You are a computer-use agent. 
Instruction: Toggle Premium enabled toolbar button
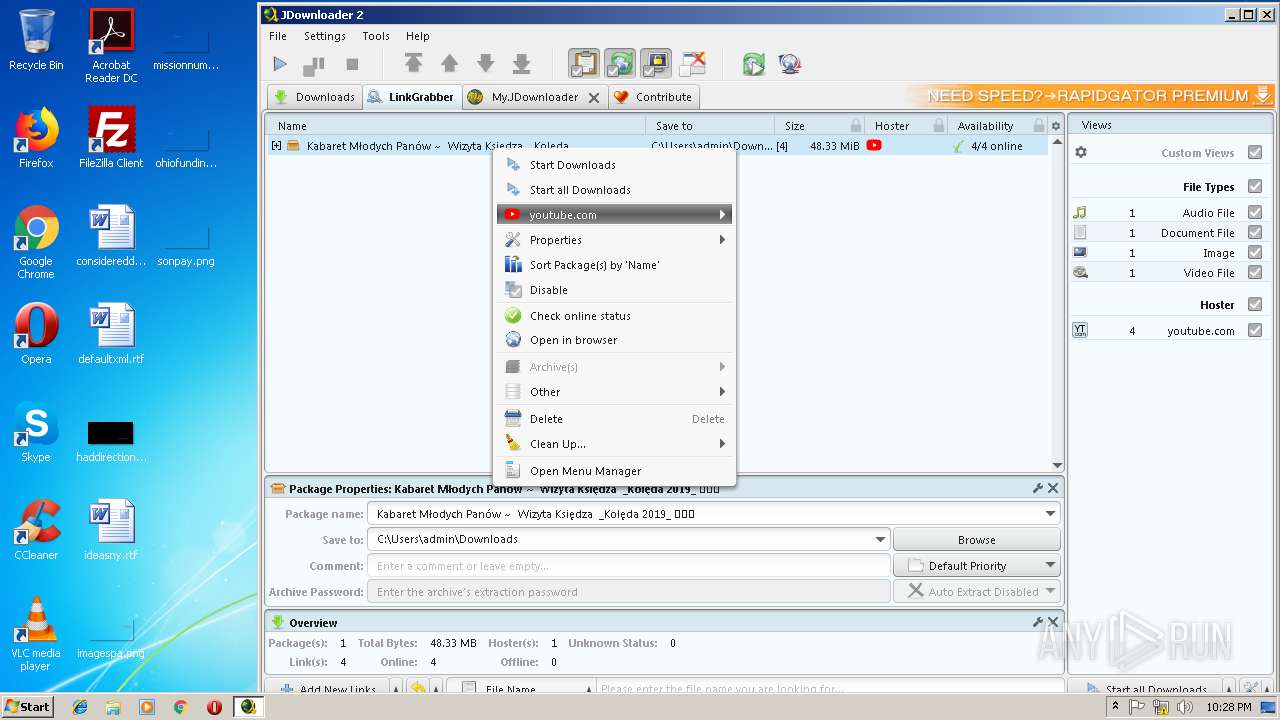click(x=656, y=64)
